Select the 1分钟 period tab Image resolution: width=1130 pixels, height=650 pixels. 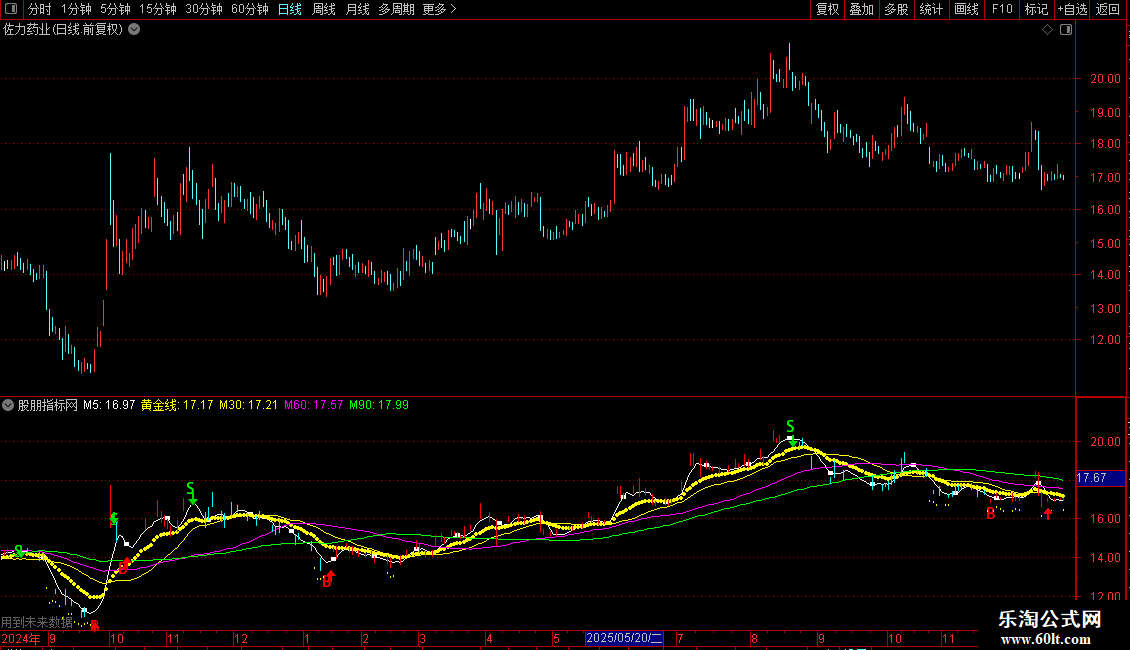(76, 9)
